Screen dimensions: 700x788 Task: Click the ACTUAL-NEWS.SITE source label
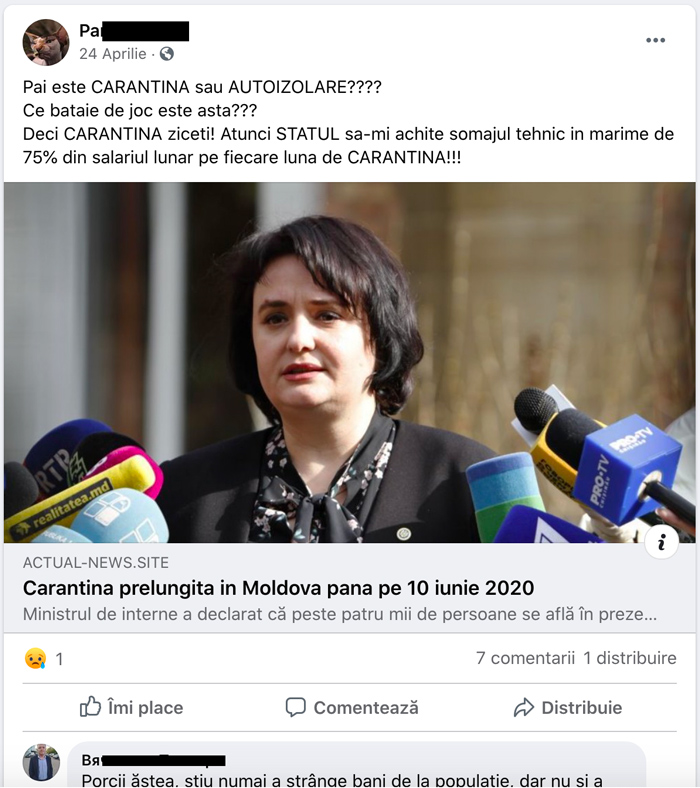[95, 562]
